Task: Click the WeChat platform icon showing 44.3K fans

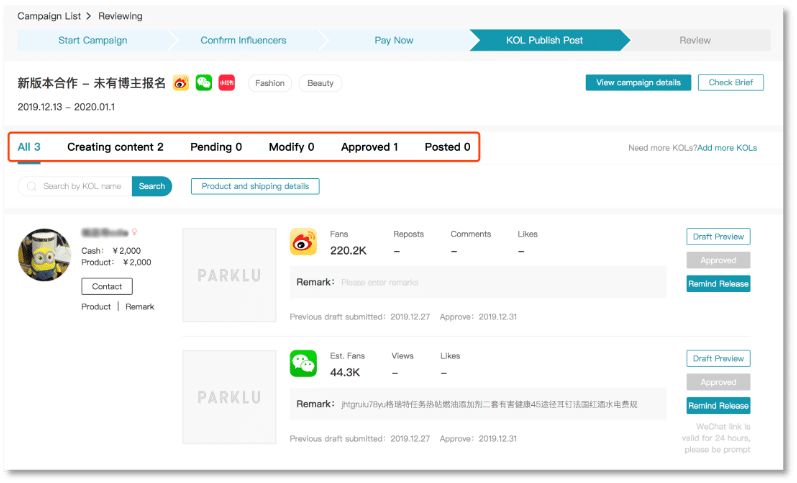Action: click(303, 363)
